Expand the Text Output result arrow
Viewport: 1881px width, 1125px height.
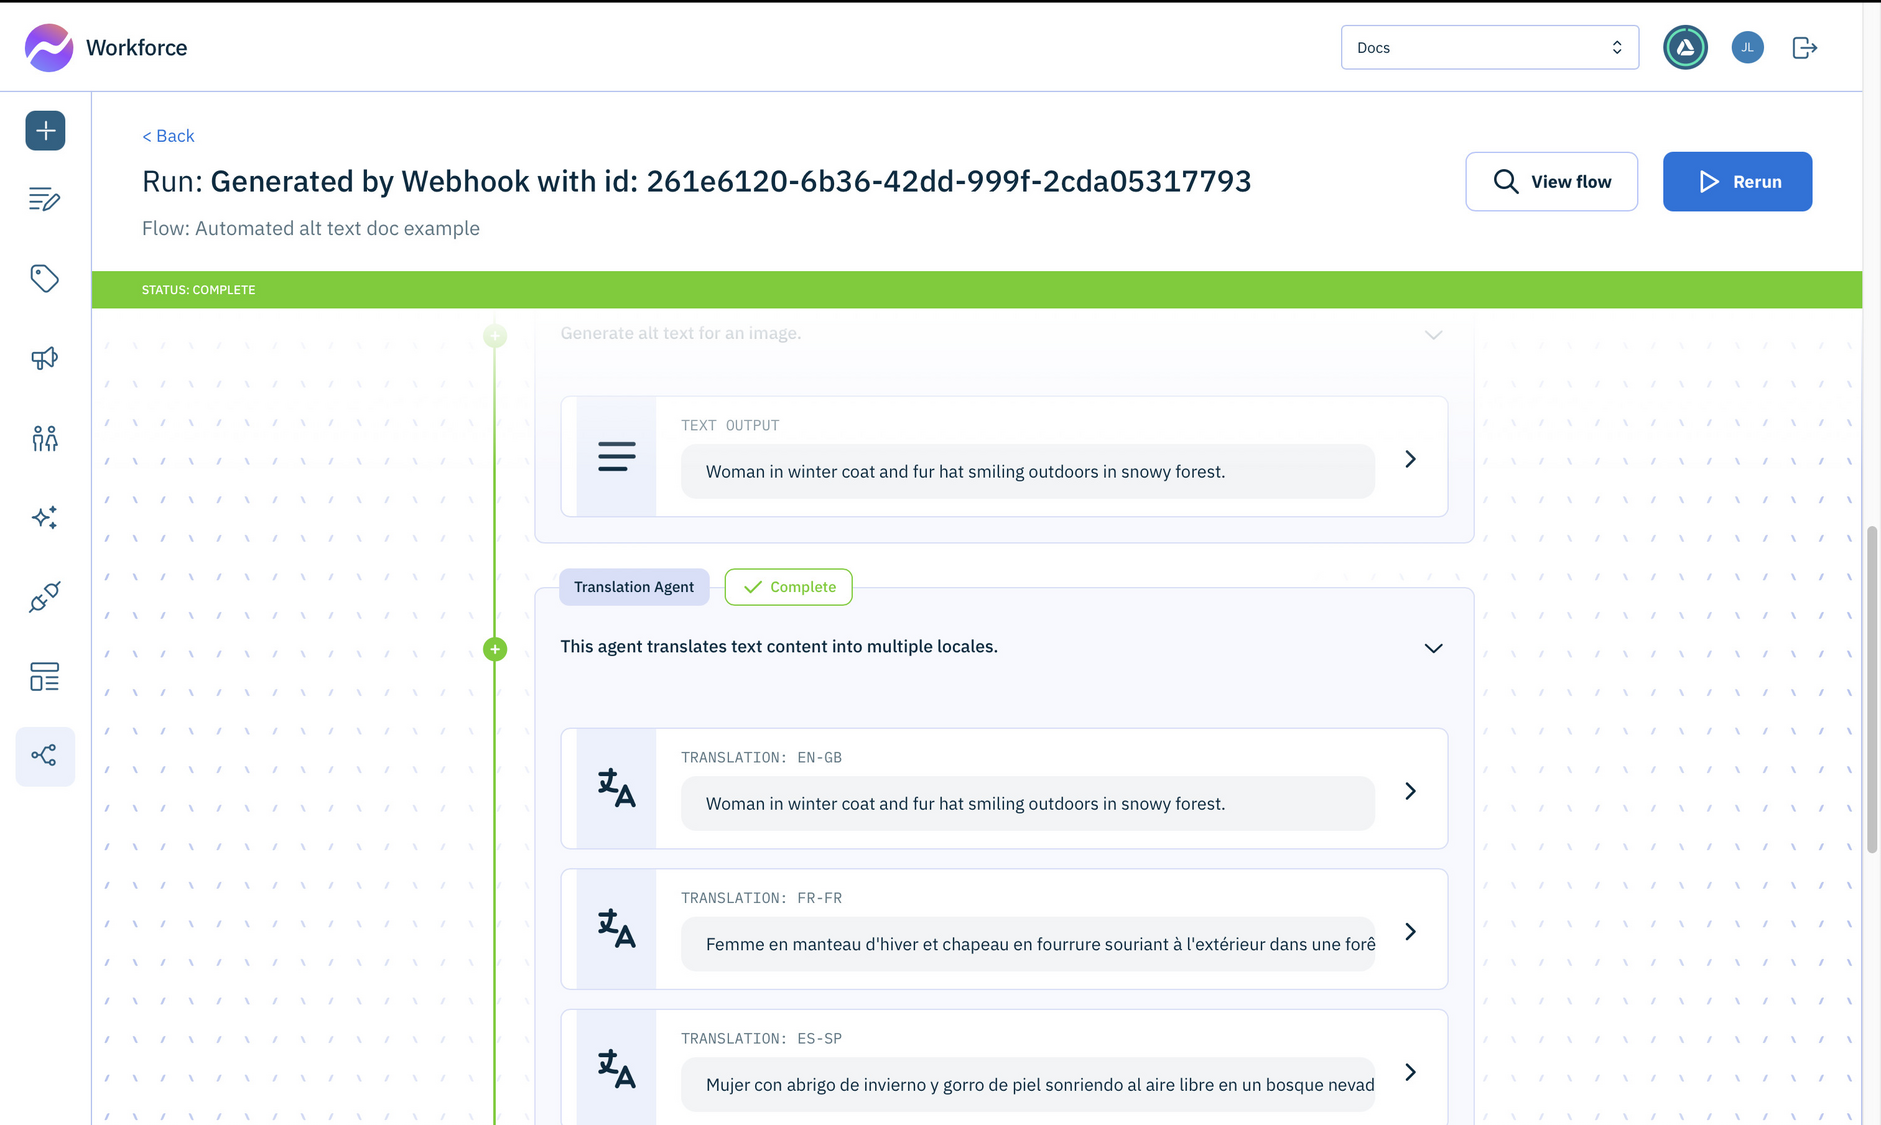[1410, 459]
